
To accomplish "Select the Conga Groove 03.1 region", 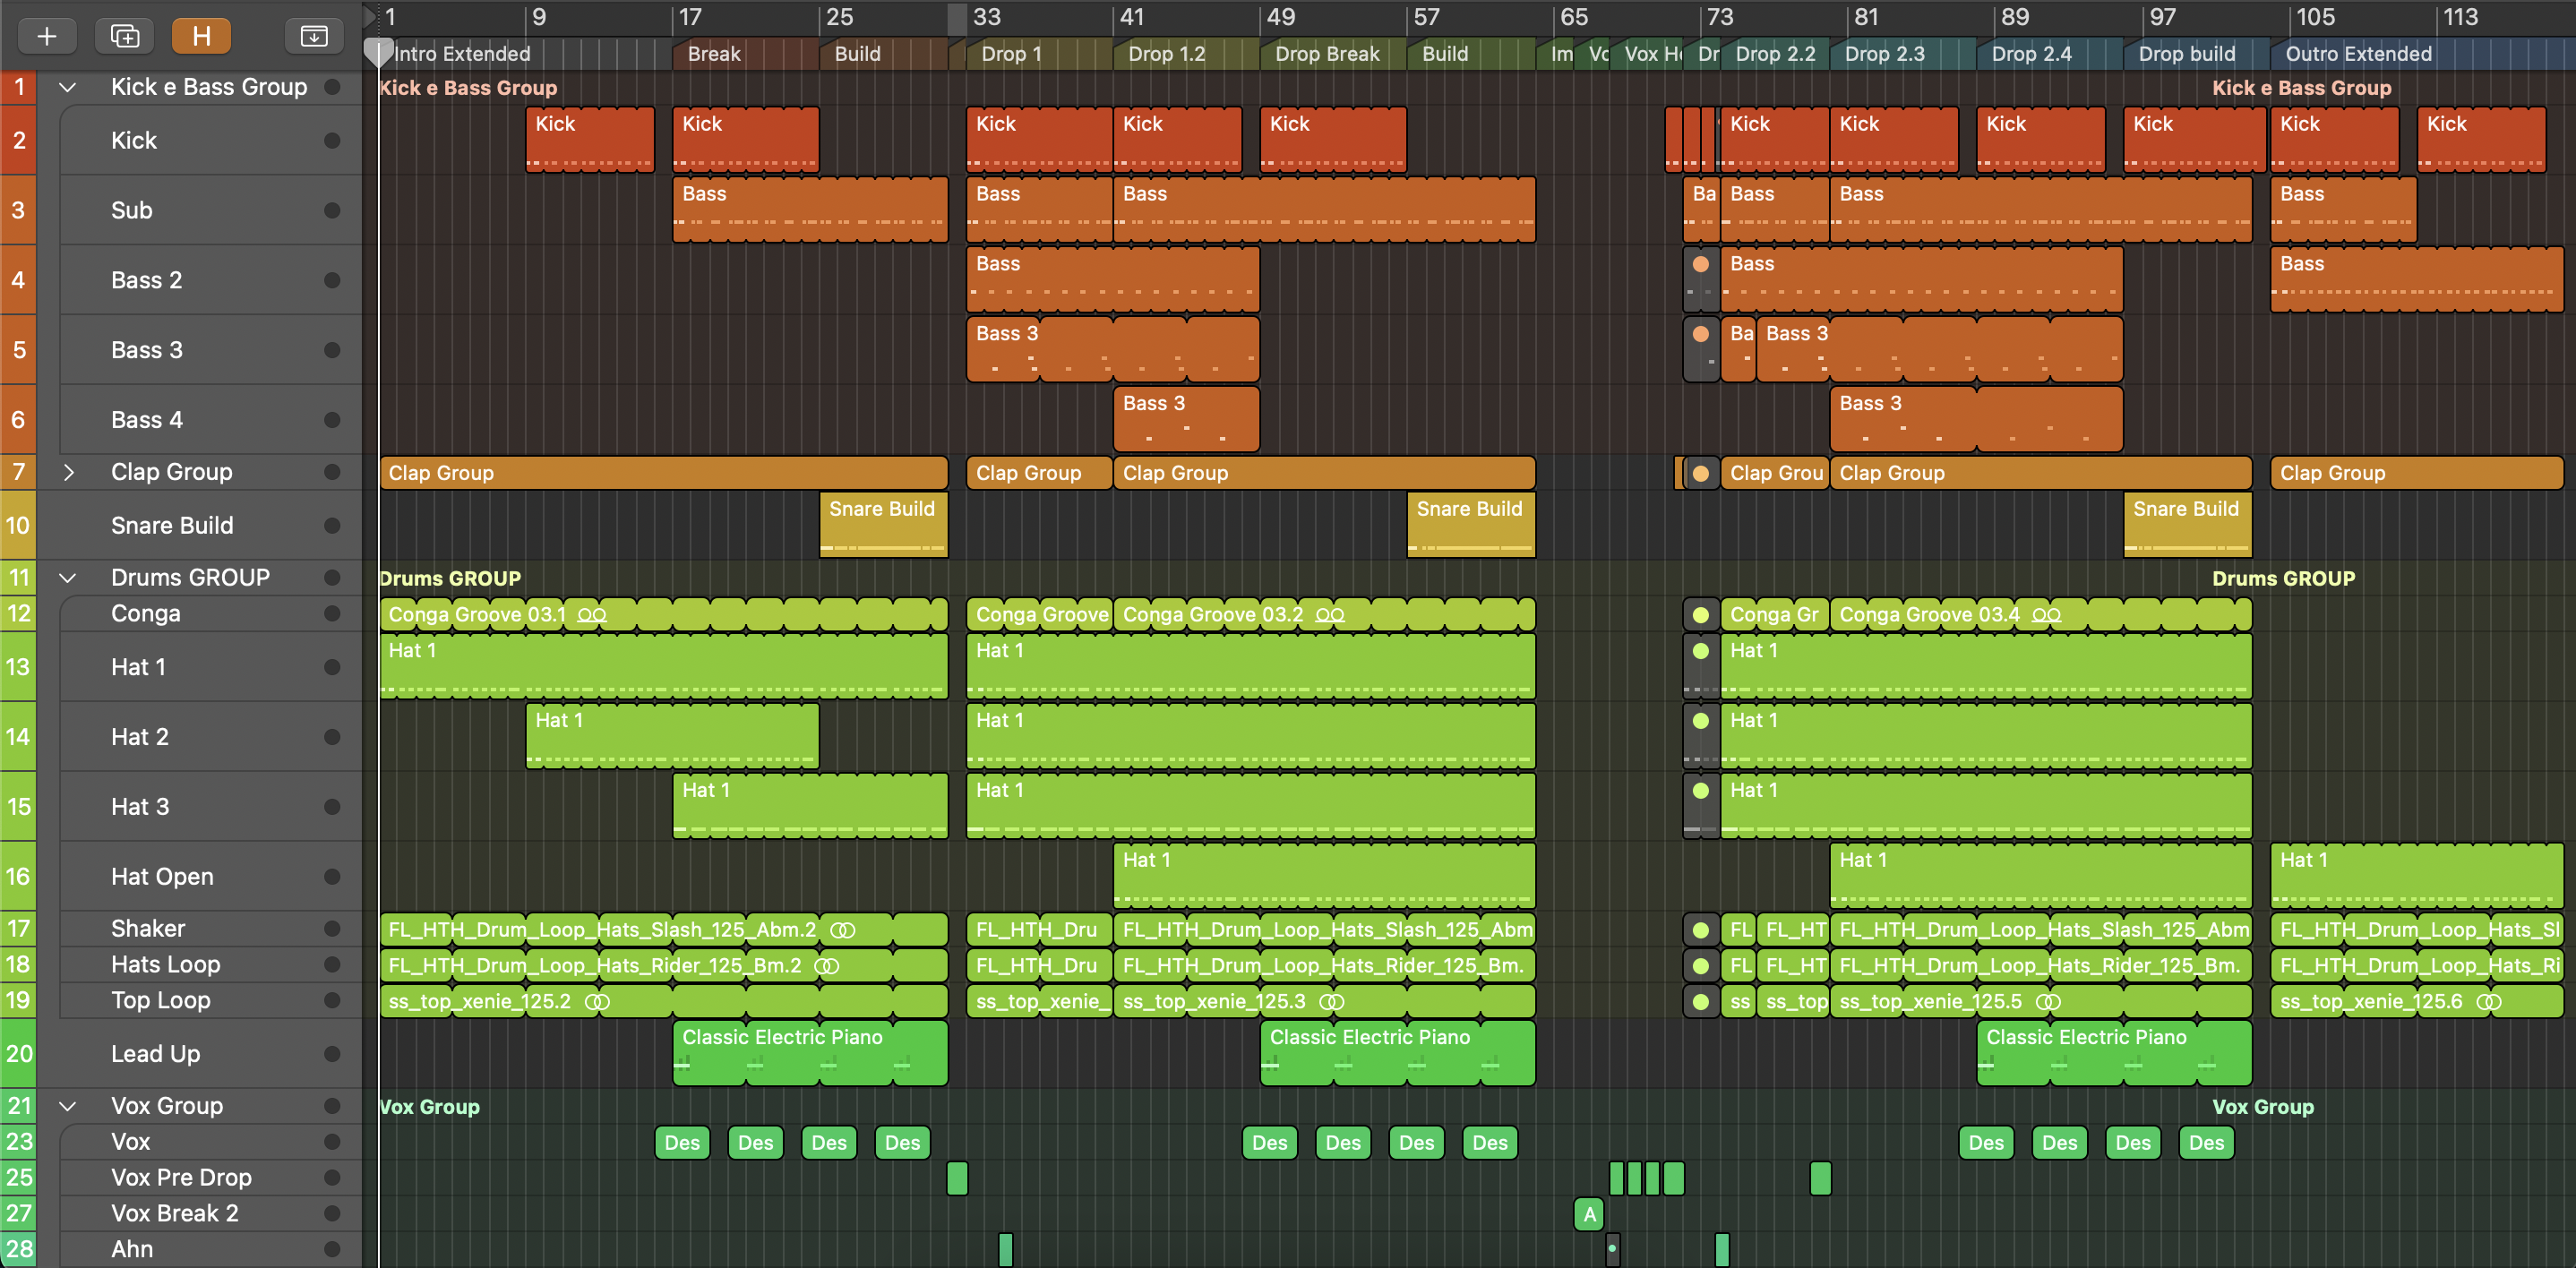I will [x=663, y=614].
